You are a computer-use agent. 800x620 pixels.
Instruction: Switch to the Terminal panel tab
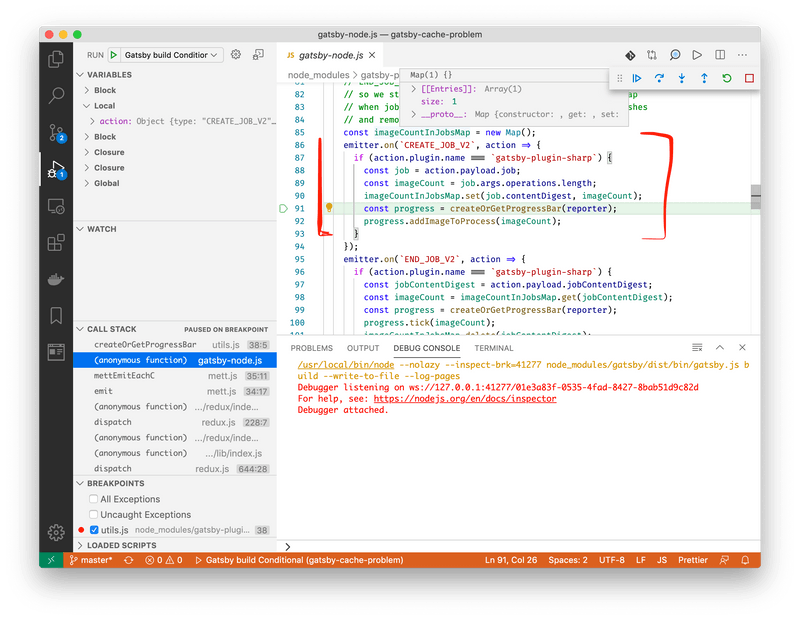point(494,348)
